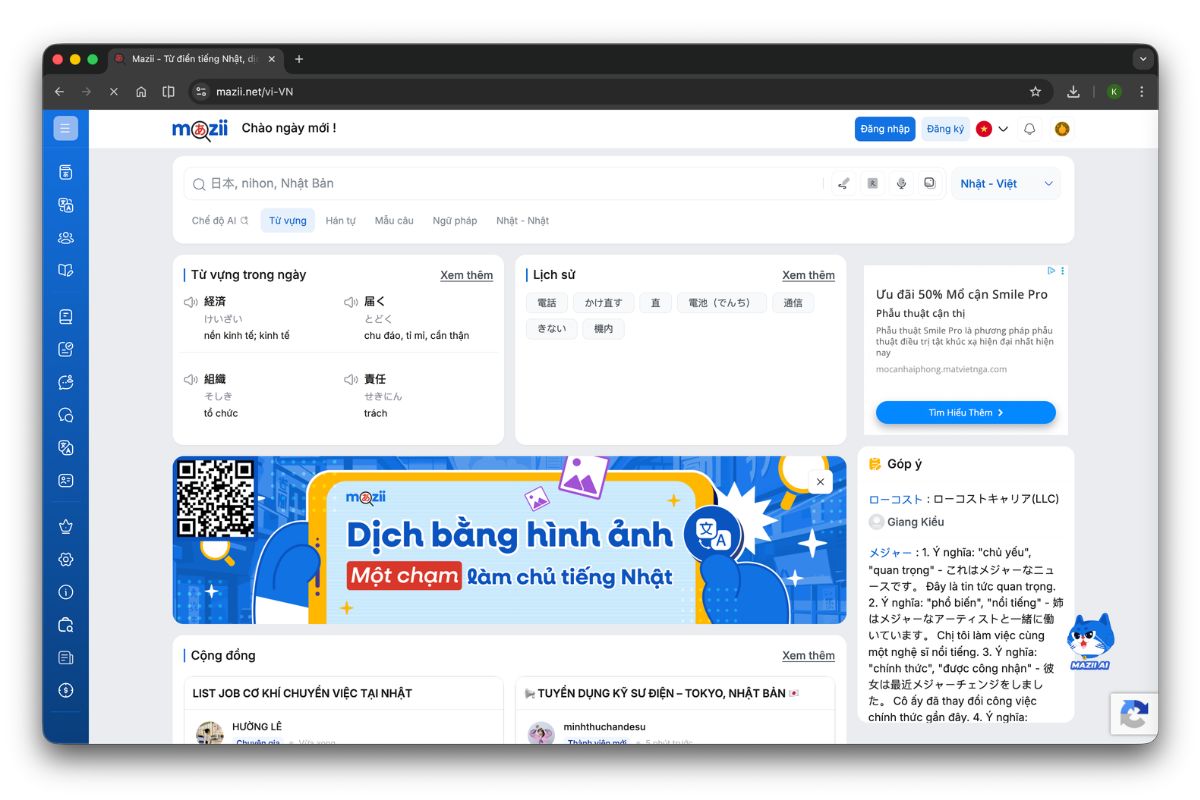Open メジャー suggestion link
Viewport: 1200px width, 800px height.
click(x=890, y=553)
